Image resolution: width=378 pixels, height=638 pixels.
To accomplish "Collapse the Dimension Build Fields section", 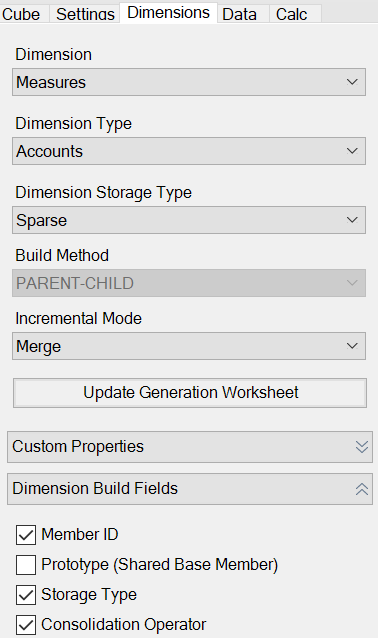I will [x=190, y=489].
